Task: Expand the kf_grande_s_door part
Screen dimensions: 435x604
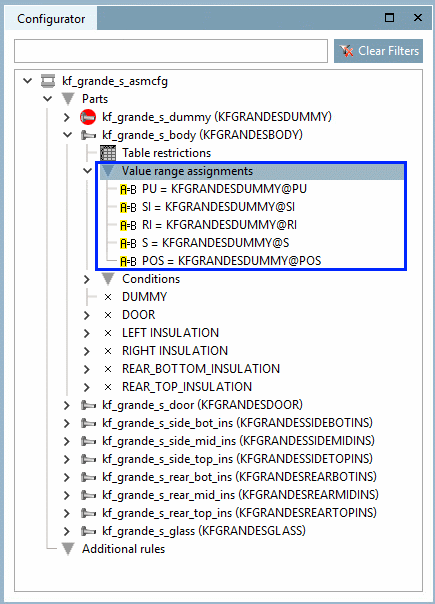Action: (x=67, y=405)
